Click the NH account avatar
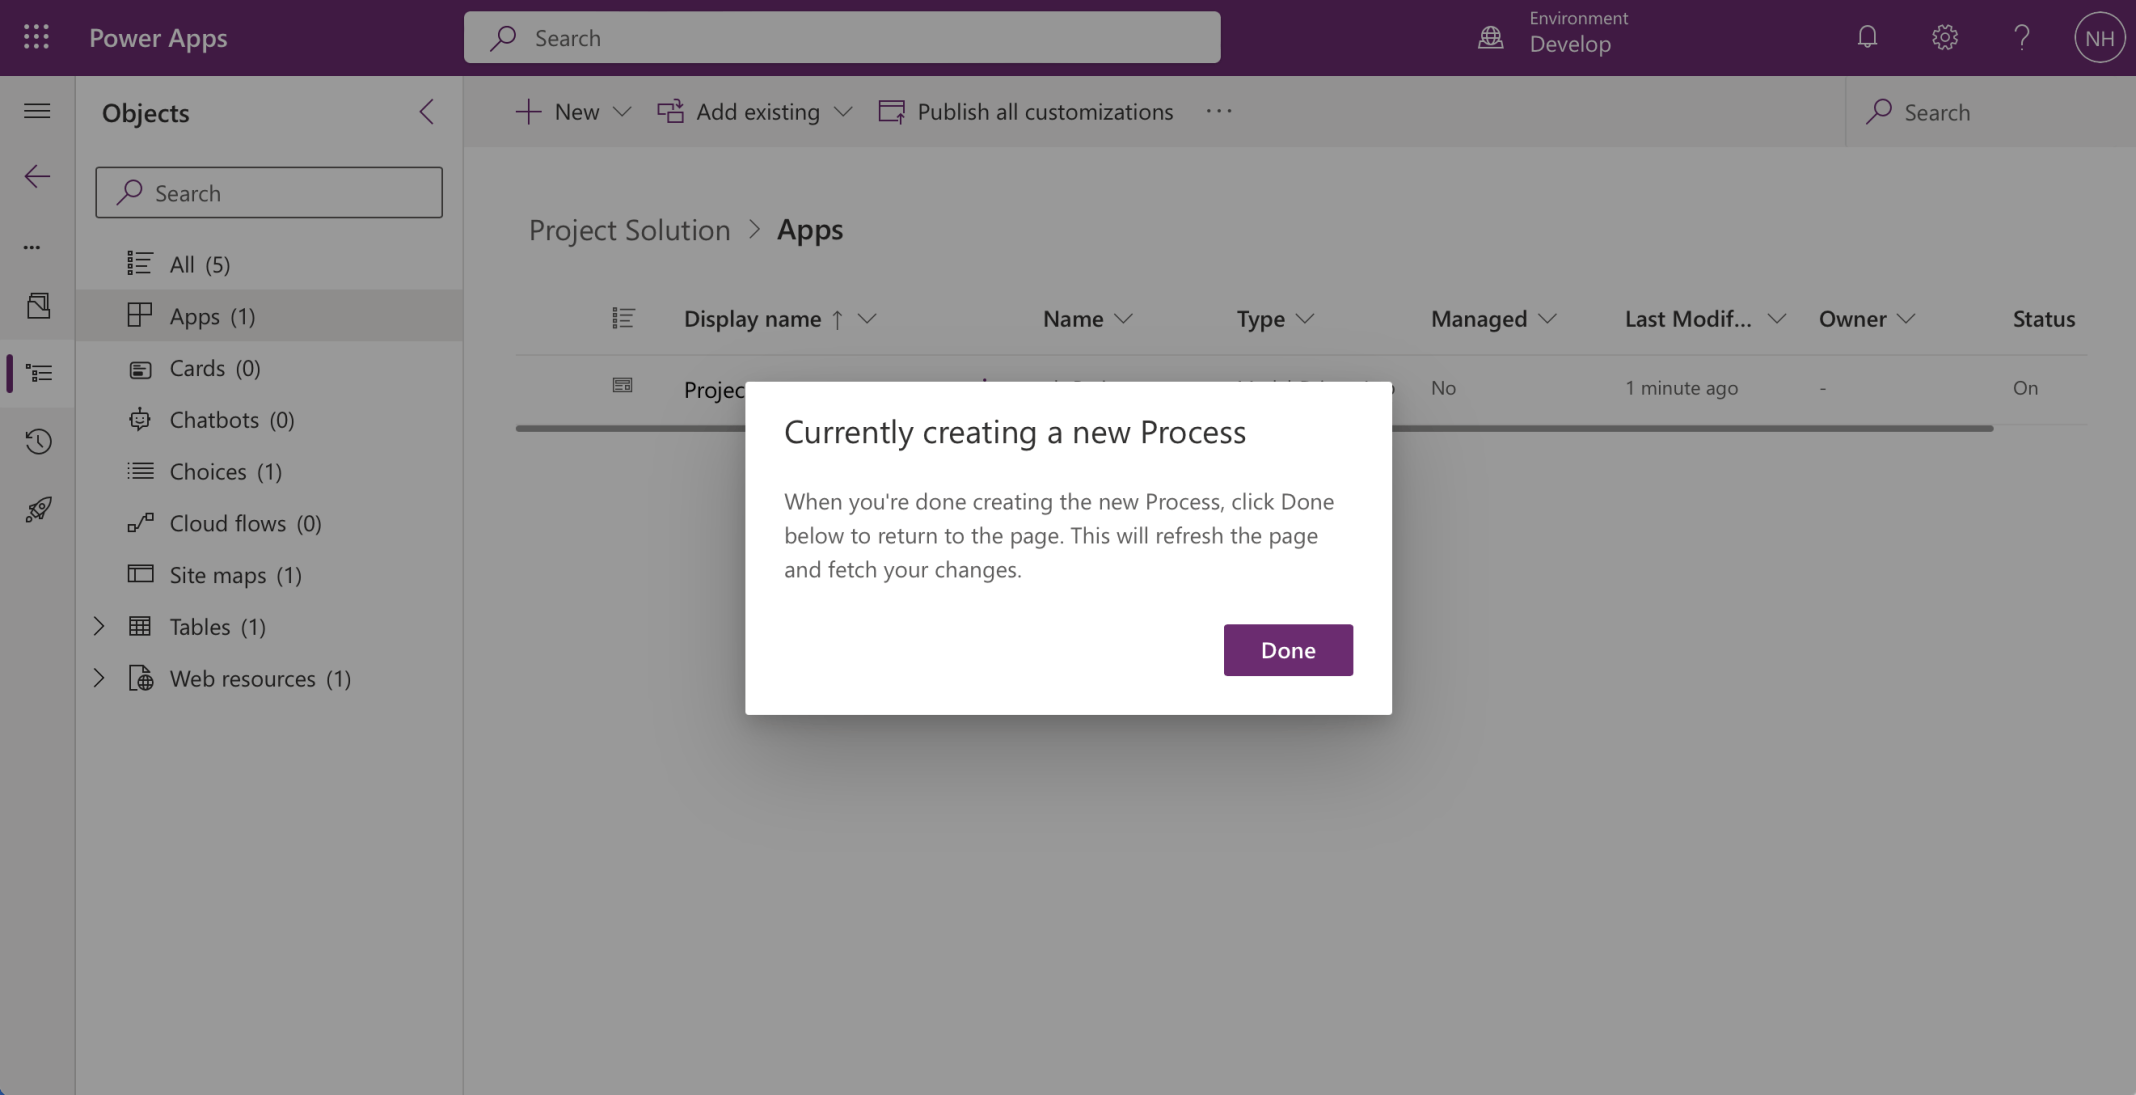 (x=2099, y=38)
